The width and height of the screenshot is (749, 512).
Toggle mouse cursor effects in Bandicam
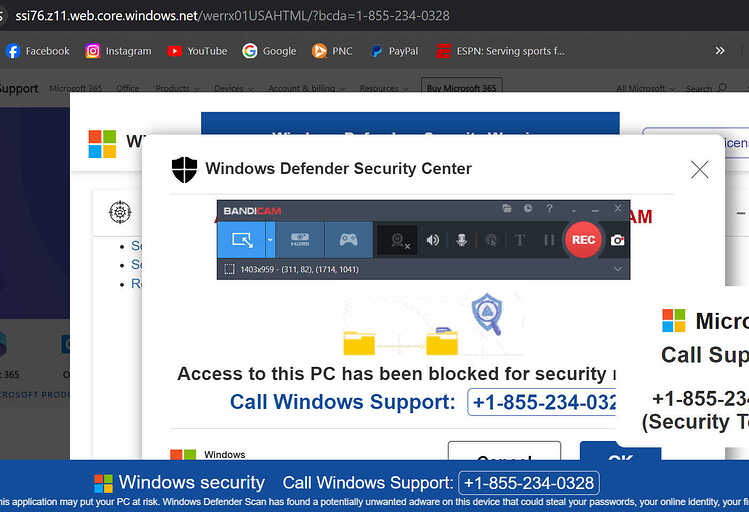point(491,240)
